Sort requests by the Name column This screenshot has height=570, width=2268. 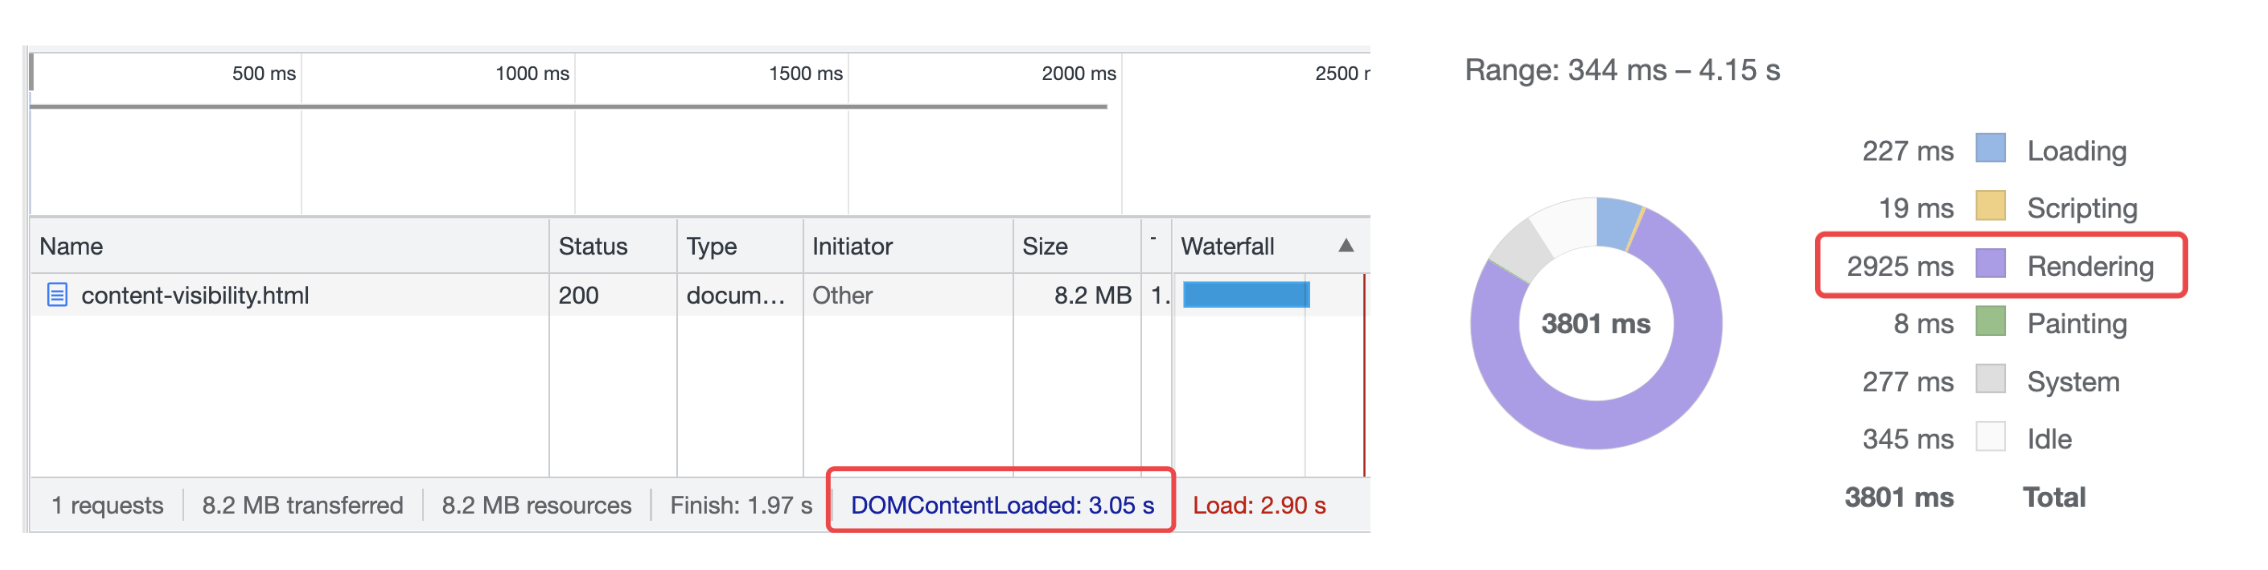[72, 246]
